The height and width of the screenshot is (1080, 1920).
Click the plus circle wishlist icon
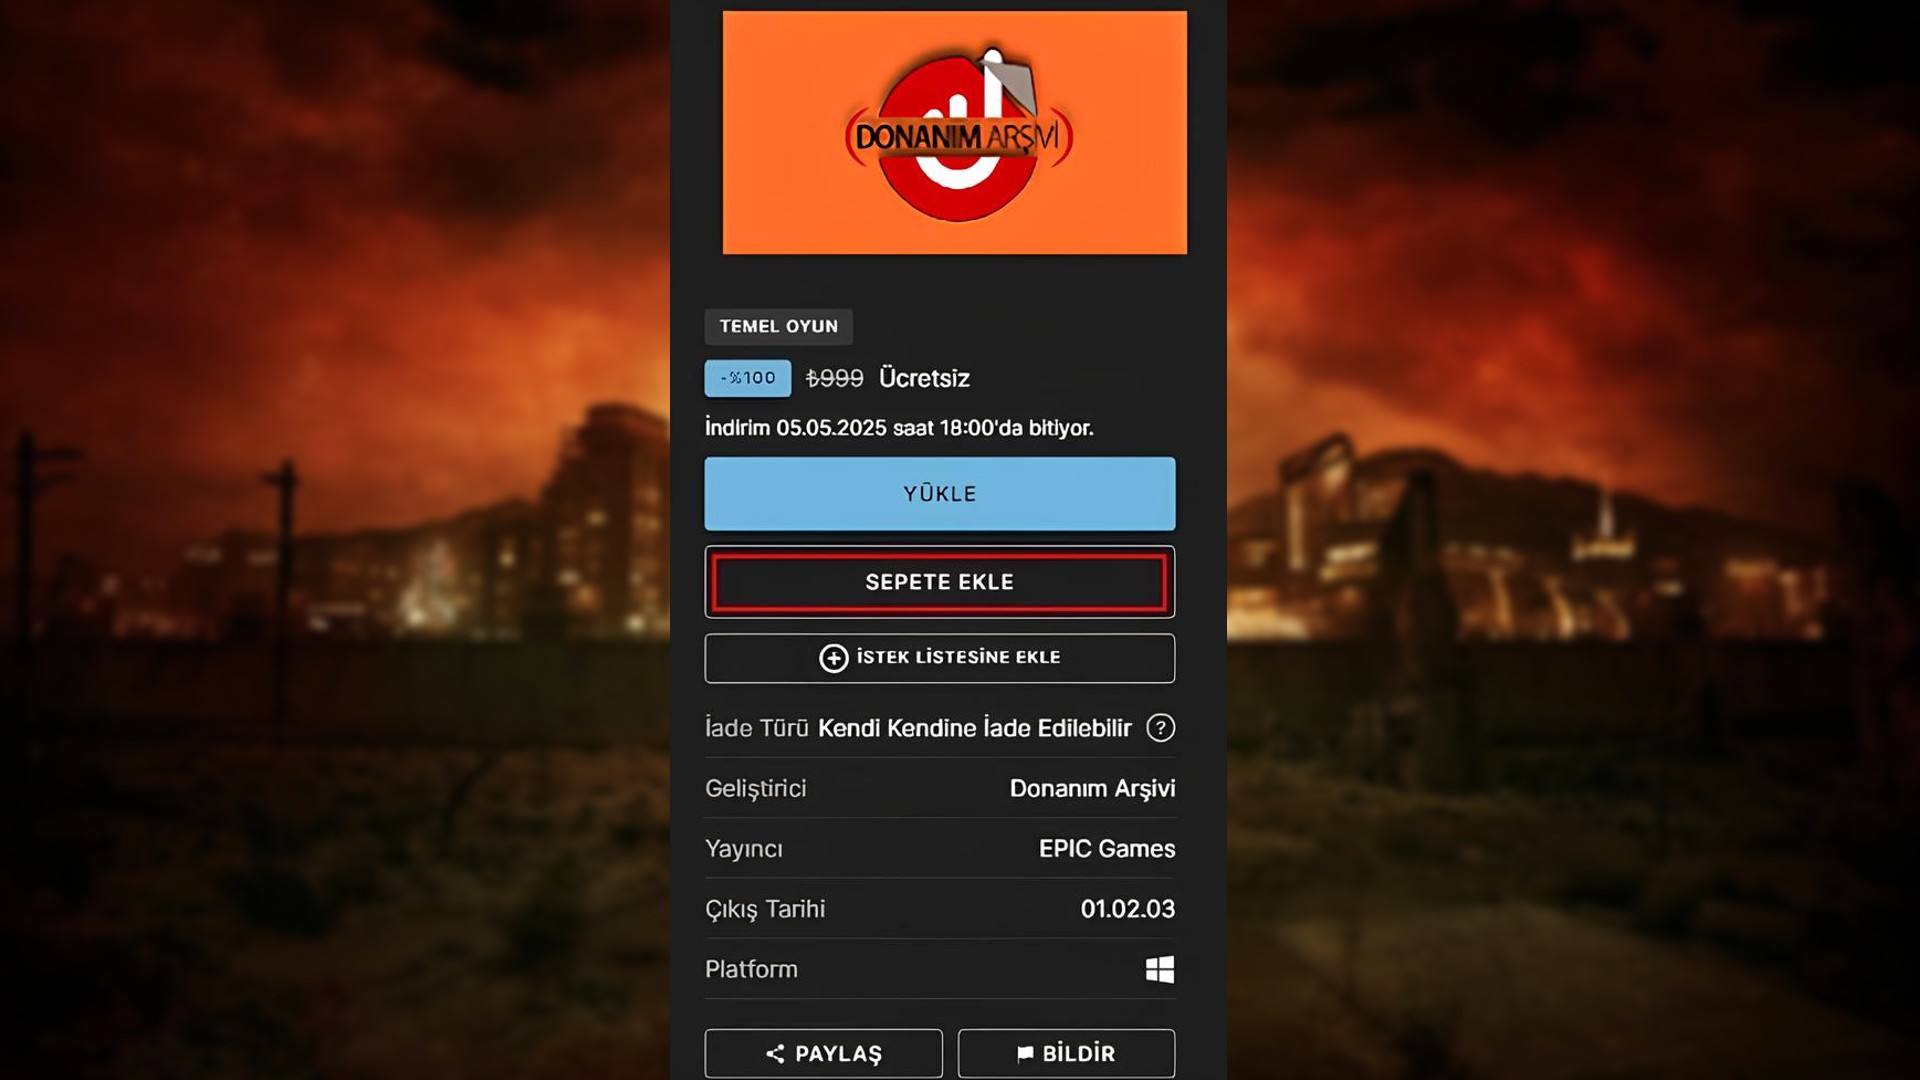click(x=833, y=658)
